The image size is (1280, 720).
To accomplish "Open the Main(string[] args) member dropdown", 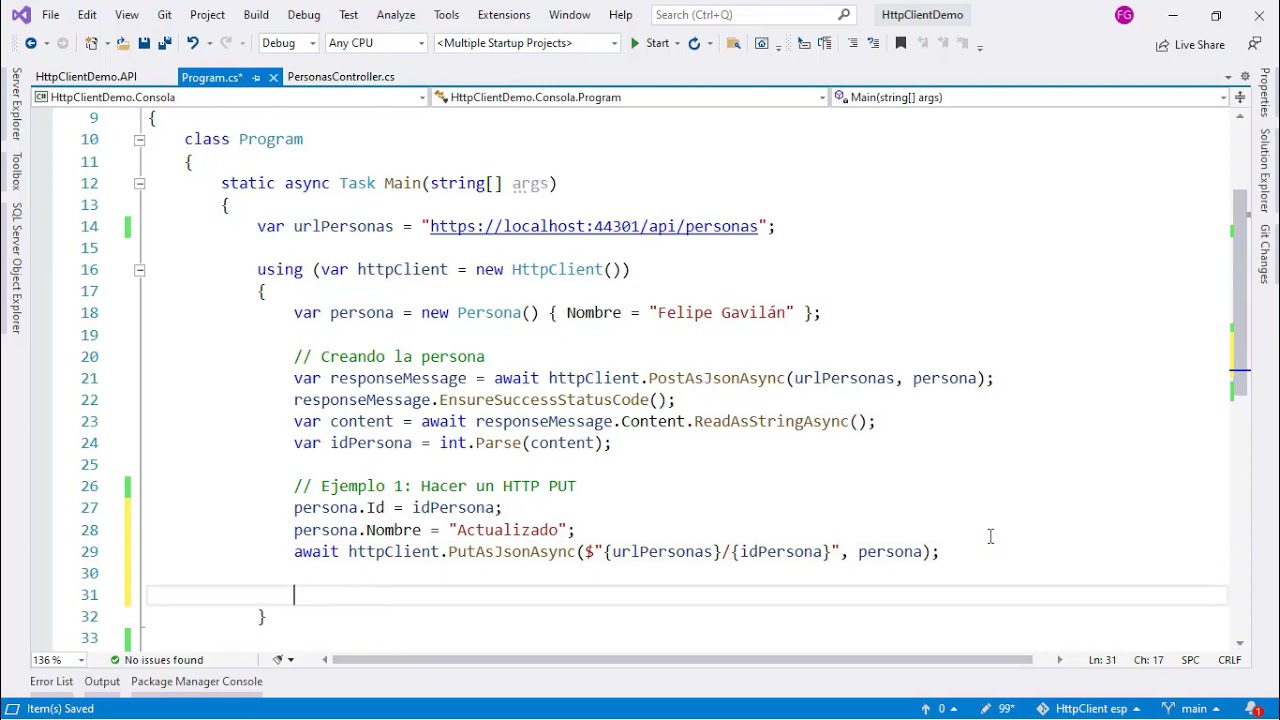I will click(x=1030, y=97).
